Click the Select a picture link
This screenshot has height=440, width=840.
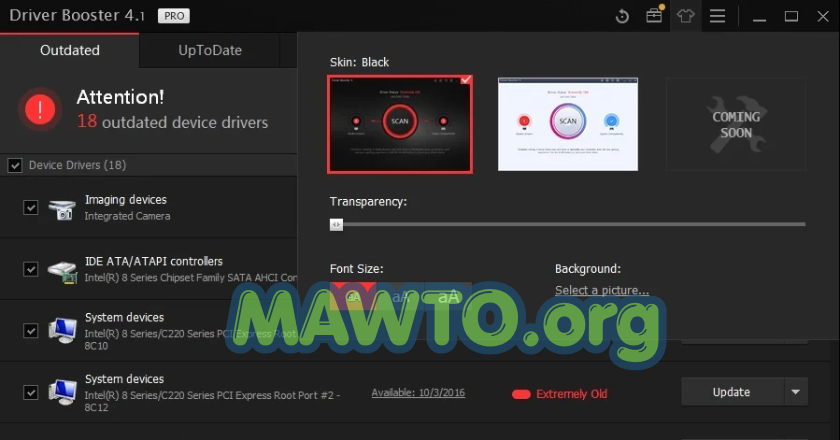602,290
